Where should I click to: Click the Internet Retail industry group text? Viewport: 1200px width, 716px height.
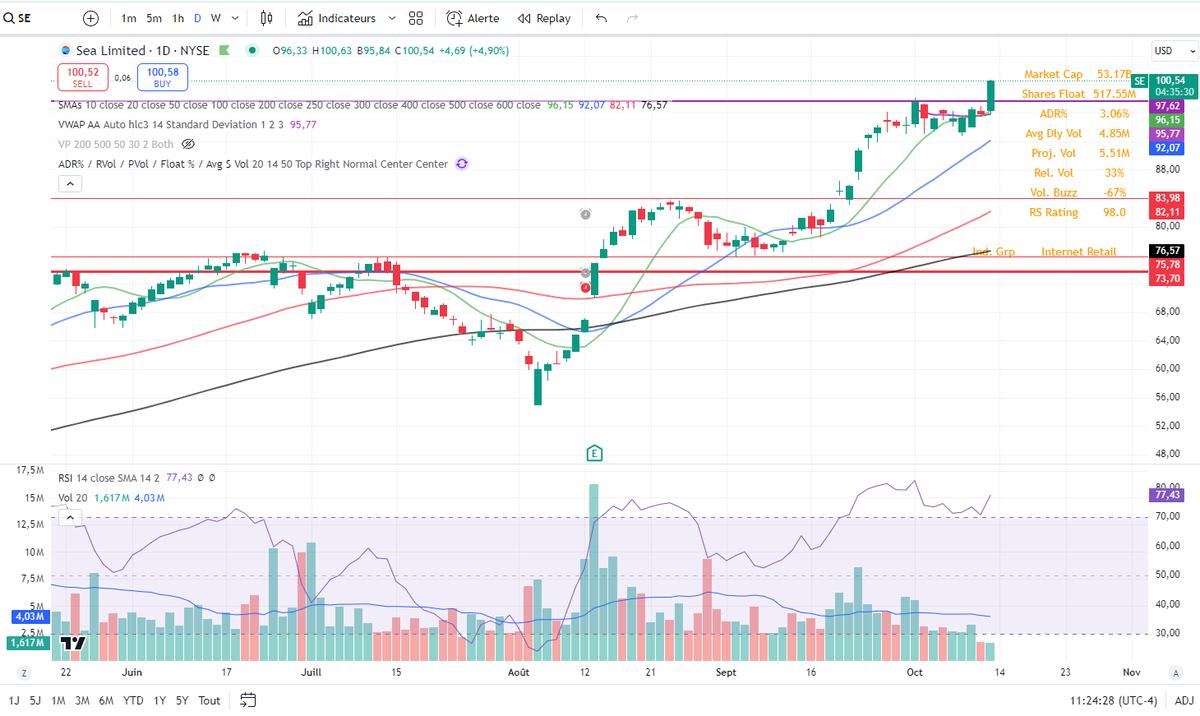coord(1079,252)
